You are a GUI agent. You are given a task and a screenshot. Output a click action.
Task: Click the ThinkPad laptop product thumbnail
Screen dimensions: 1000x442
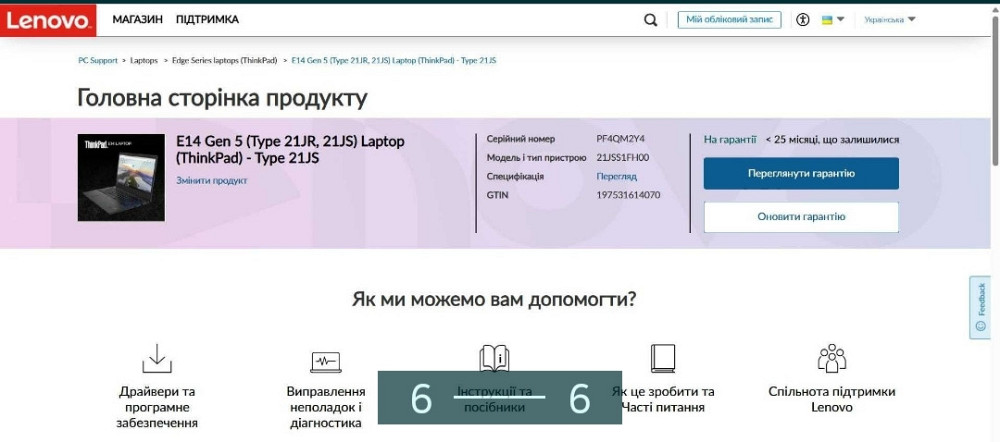[121, 177]
